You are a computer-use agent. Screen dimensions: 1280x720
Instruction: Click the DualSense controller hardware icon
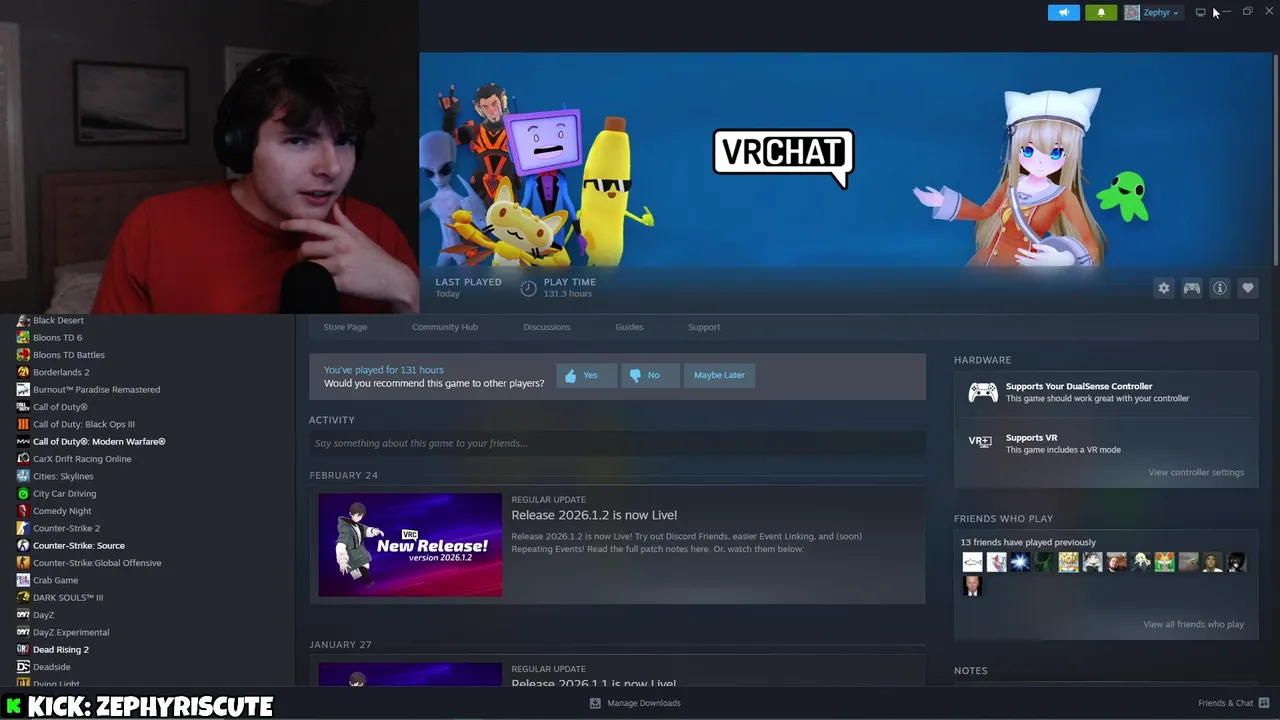coord(983,392)
